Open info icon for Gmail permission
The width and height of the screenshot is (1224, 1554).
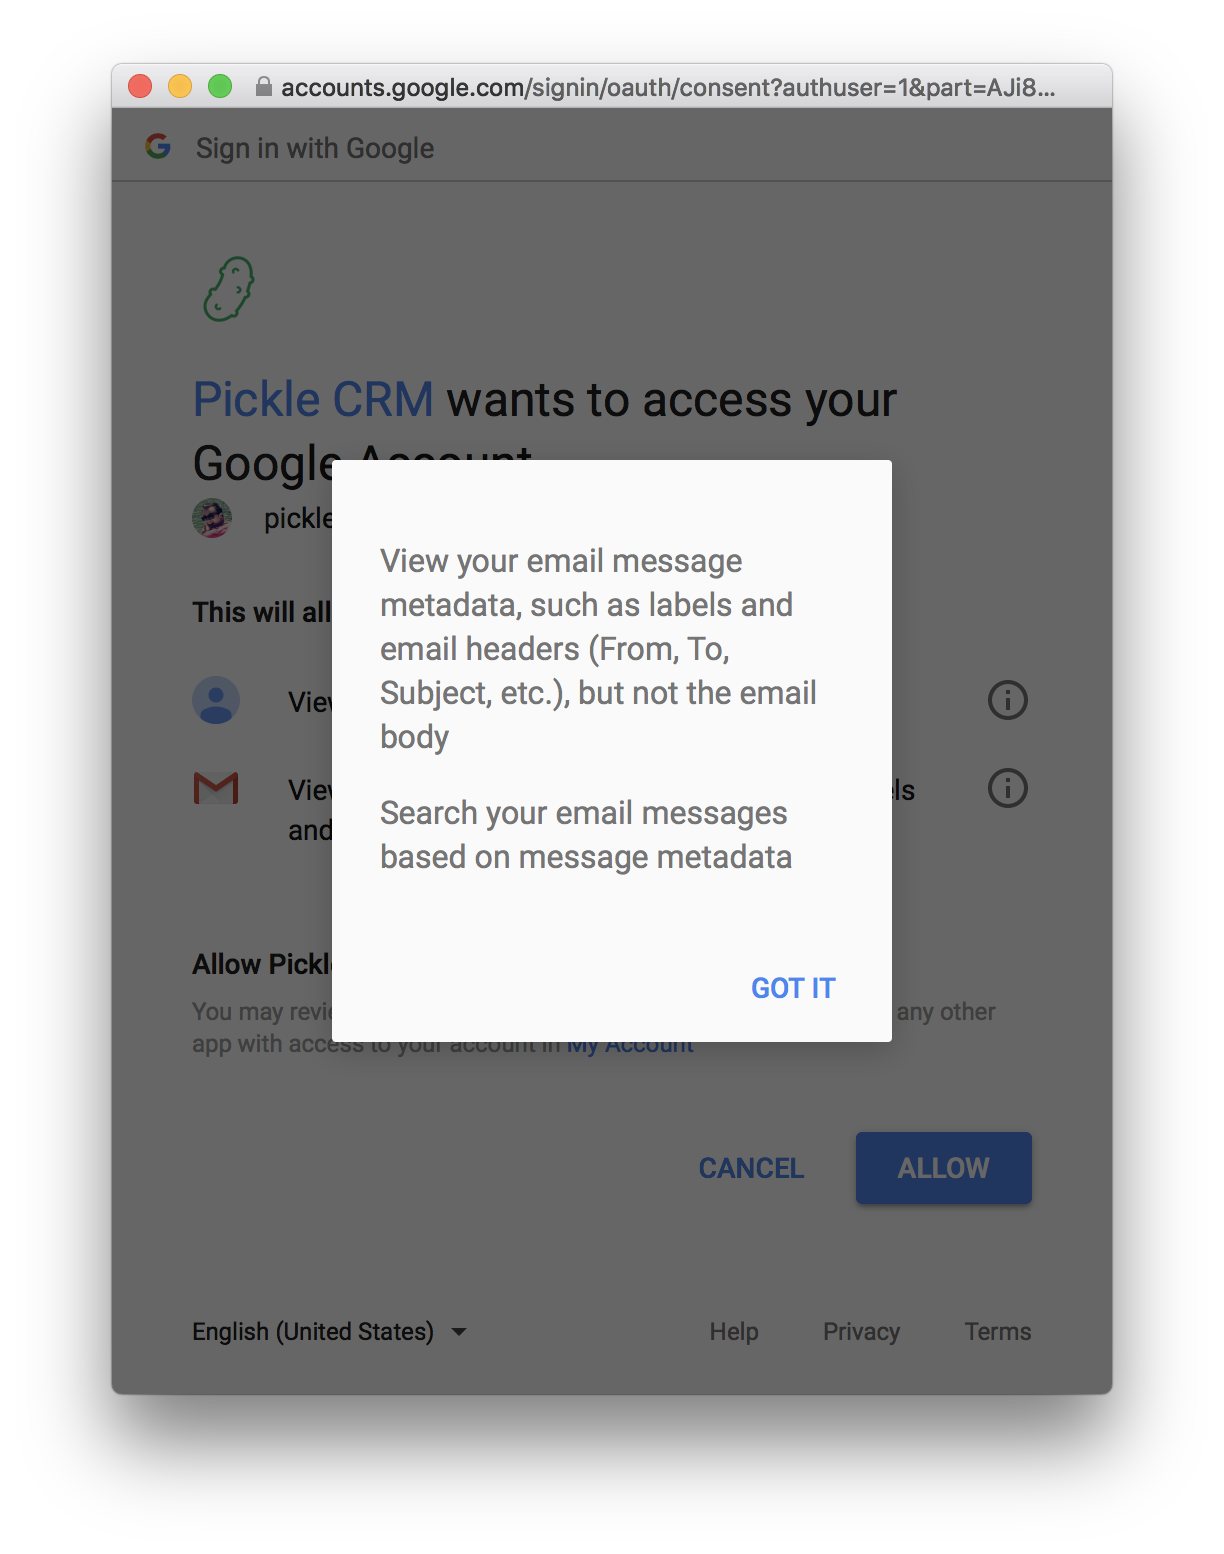pos(1007,788)
